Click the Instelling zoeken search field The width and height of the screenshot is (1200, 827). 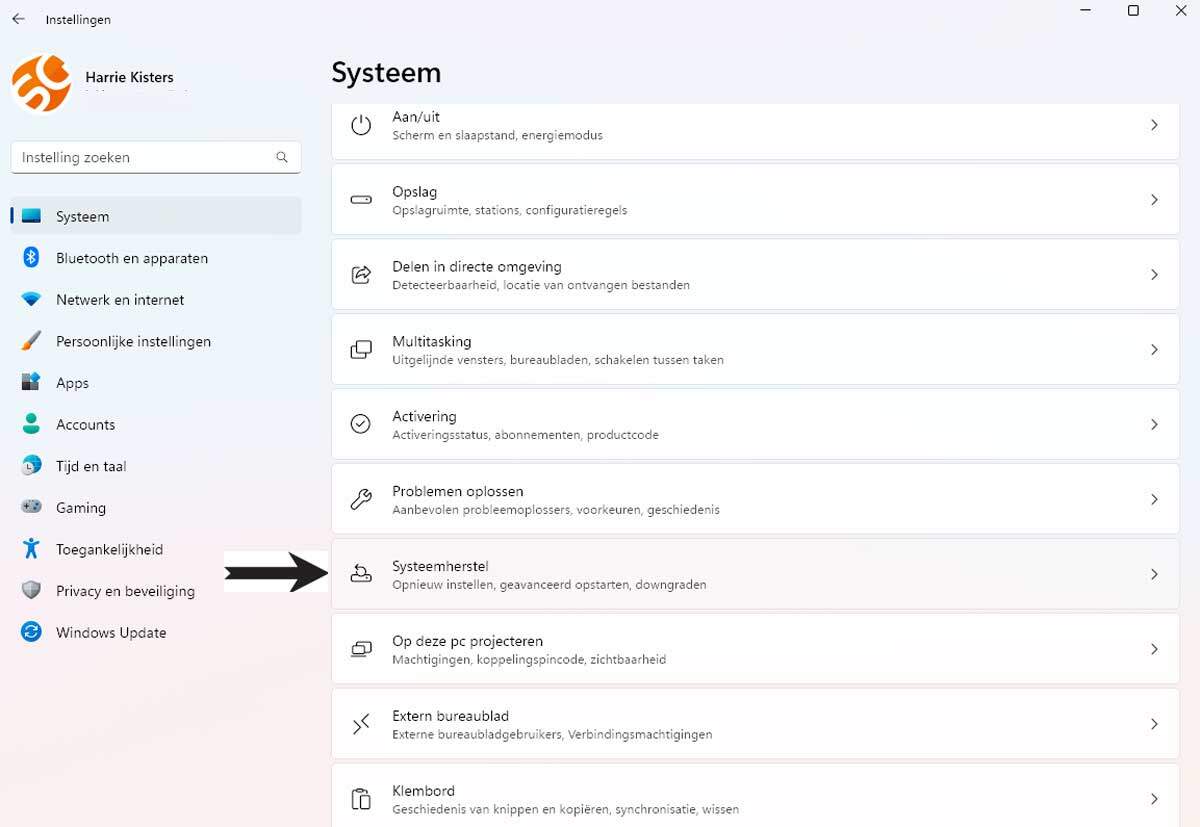(145, 157)
